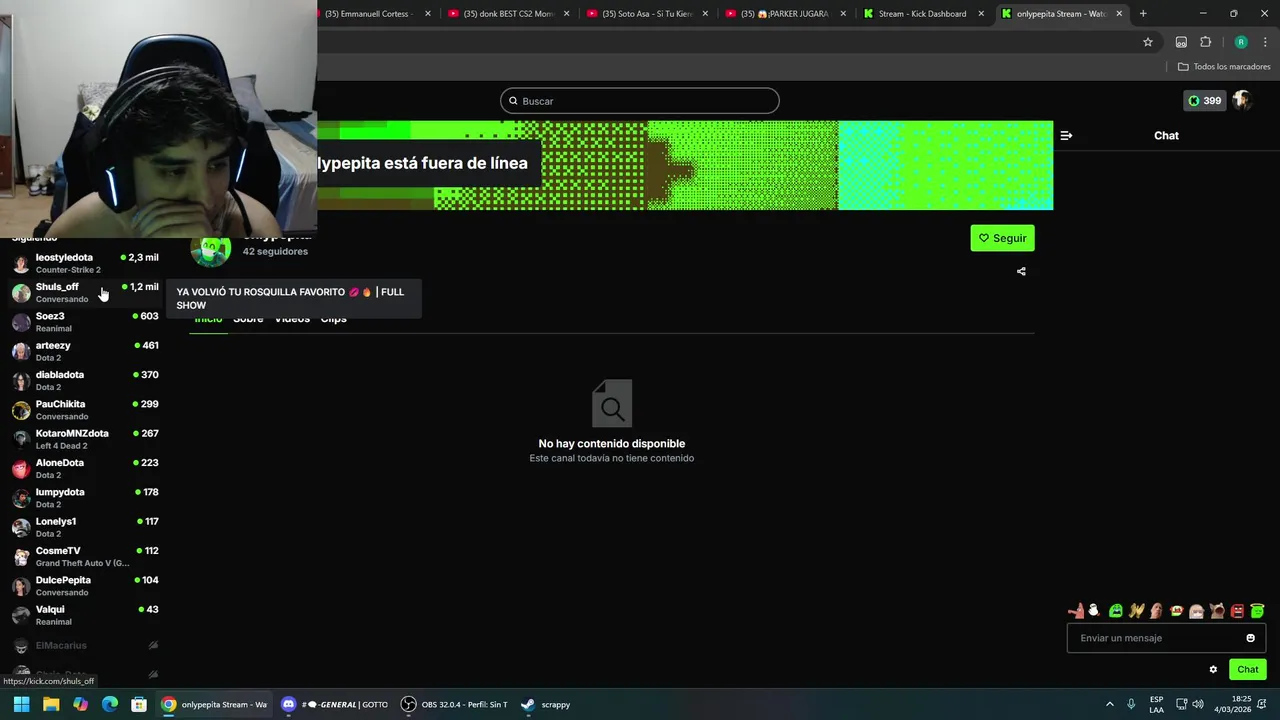This screenshot has width=1280, height=720.
Task: Open the Windows Start menu
Action: pos(21,704)
